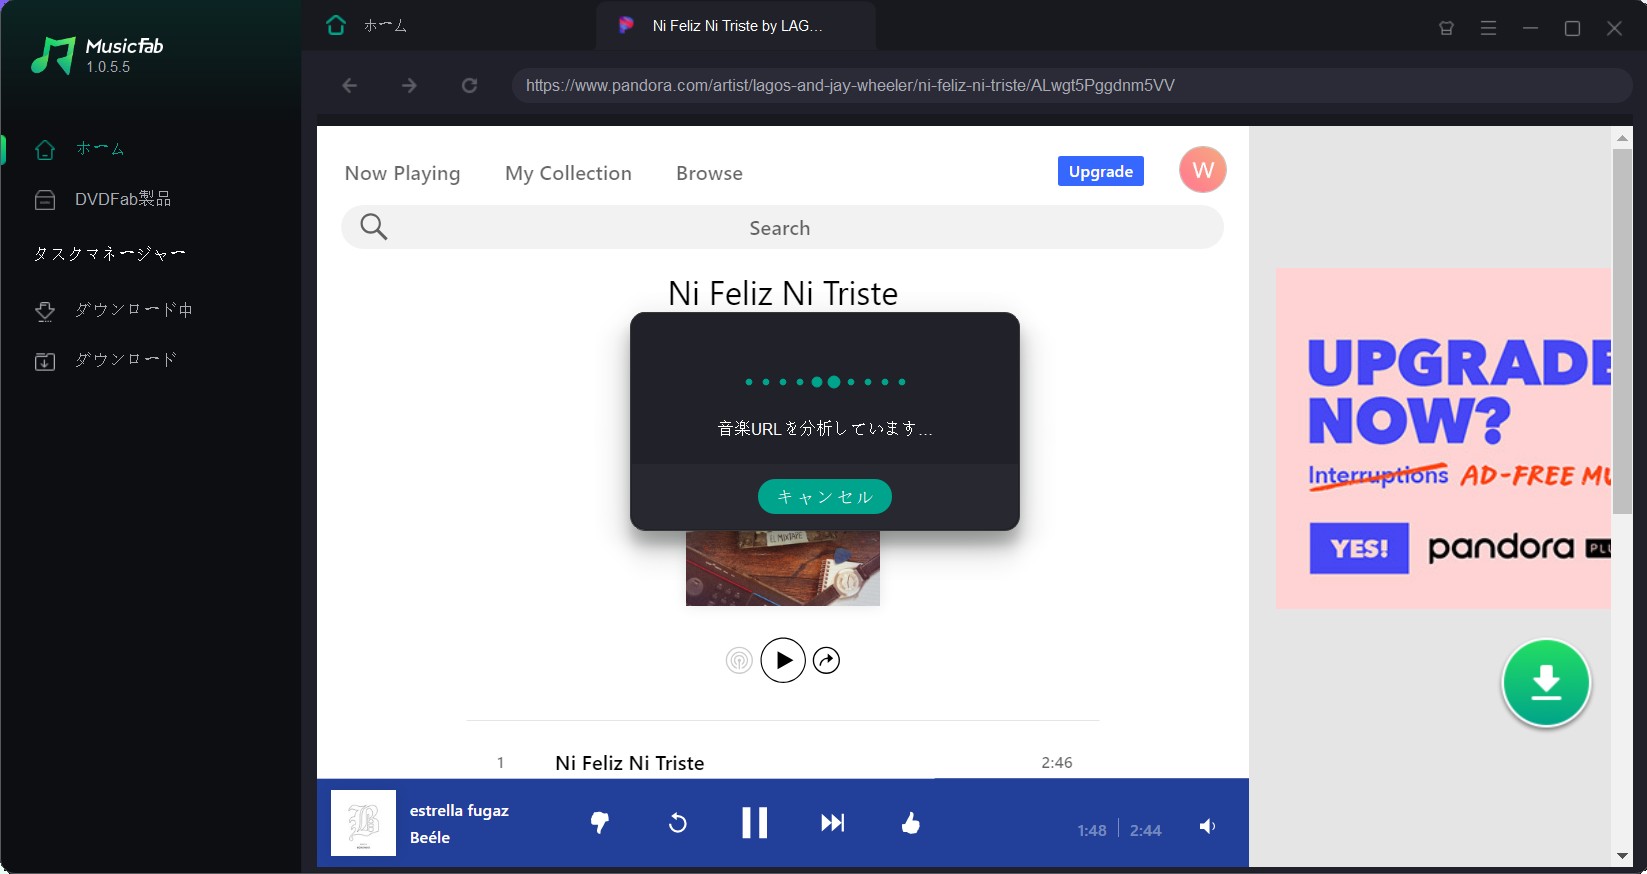Play Ni Feliz Ni Triste with round play button
Screen dimensions: 1647x874
point(783,660)
